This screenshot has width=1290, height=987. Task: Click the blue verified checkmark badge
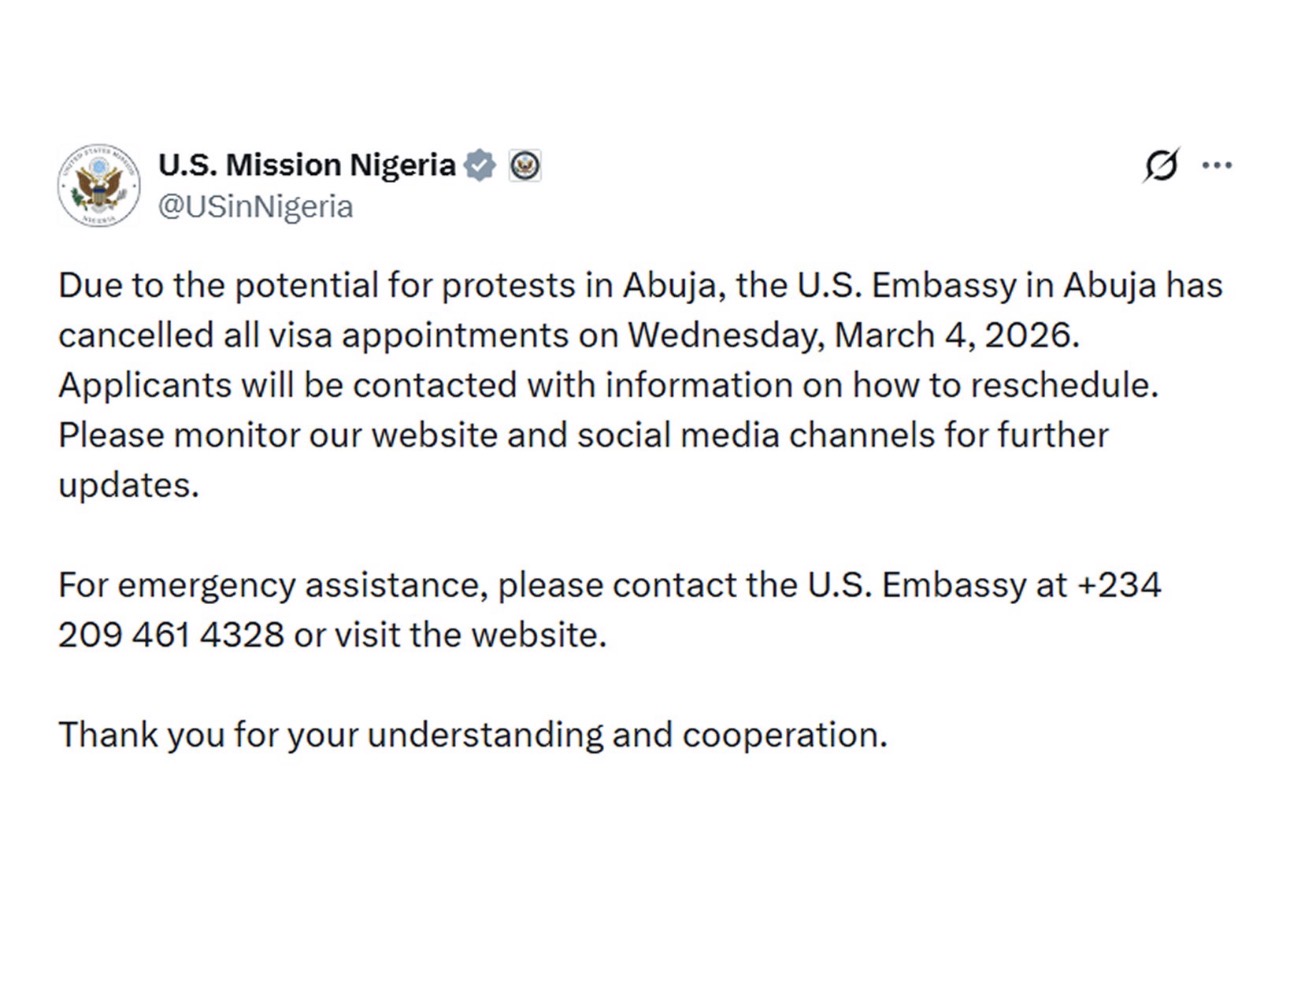pos(480,165)
